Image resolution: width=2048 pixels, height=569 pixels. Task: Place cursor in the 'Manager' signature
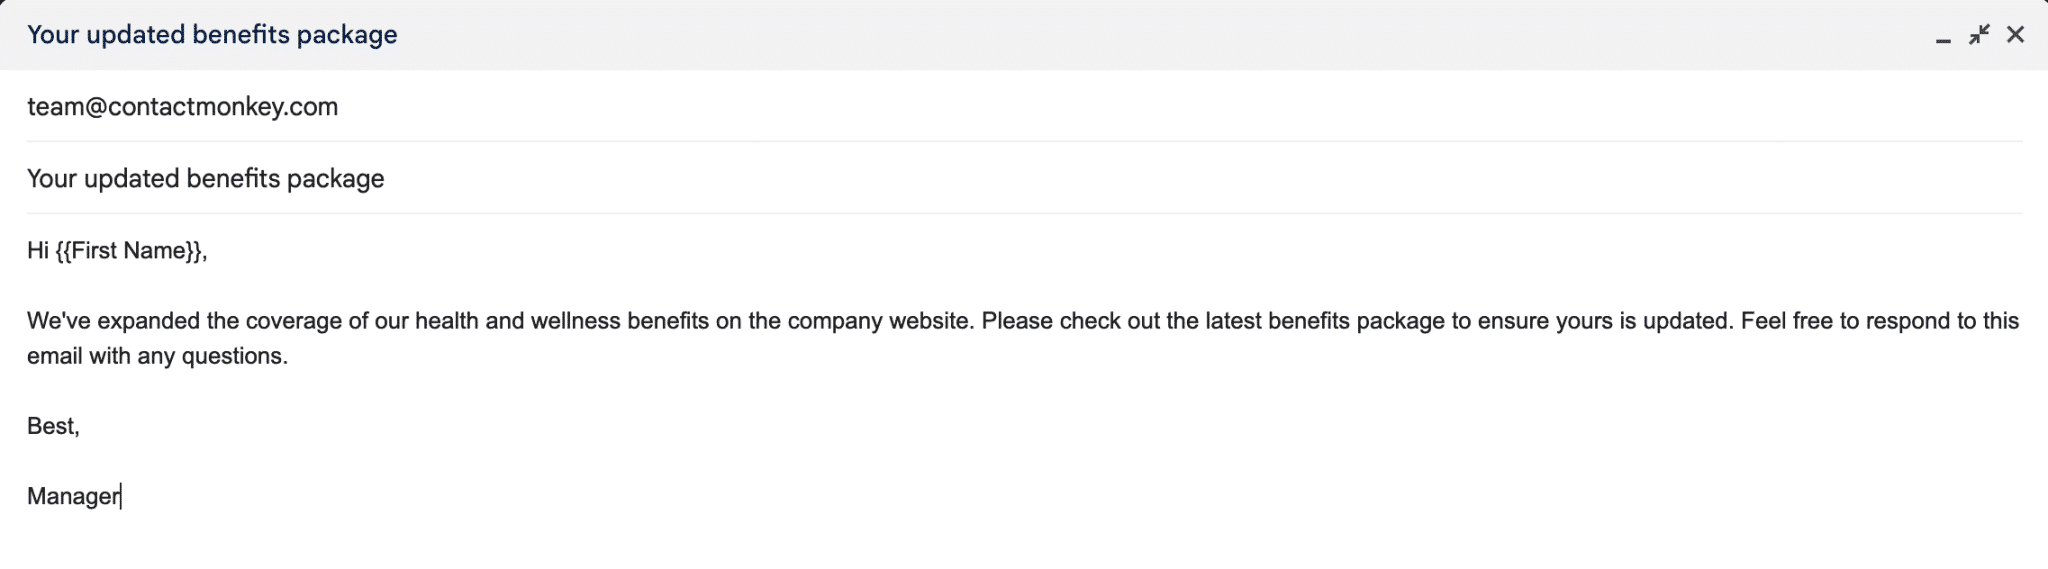pos(73,497)
